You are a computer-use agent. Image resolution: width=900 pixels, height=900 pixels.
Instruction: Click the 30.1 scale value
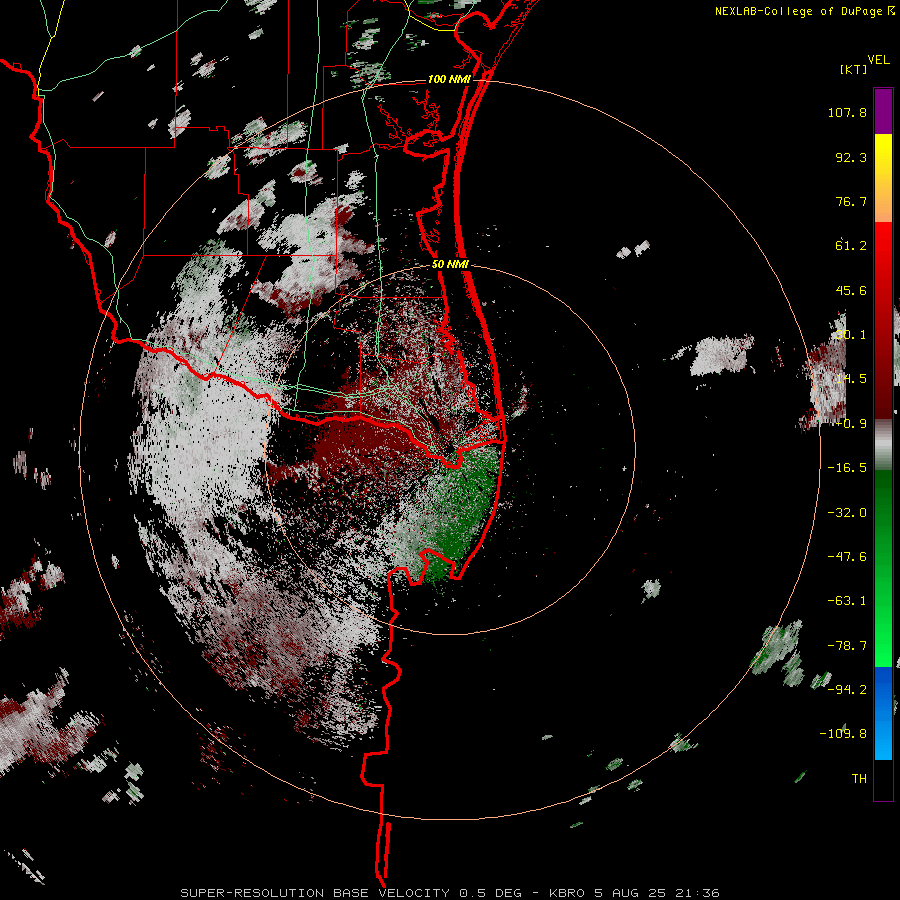[851, 335]
